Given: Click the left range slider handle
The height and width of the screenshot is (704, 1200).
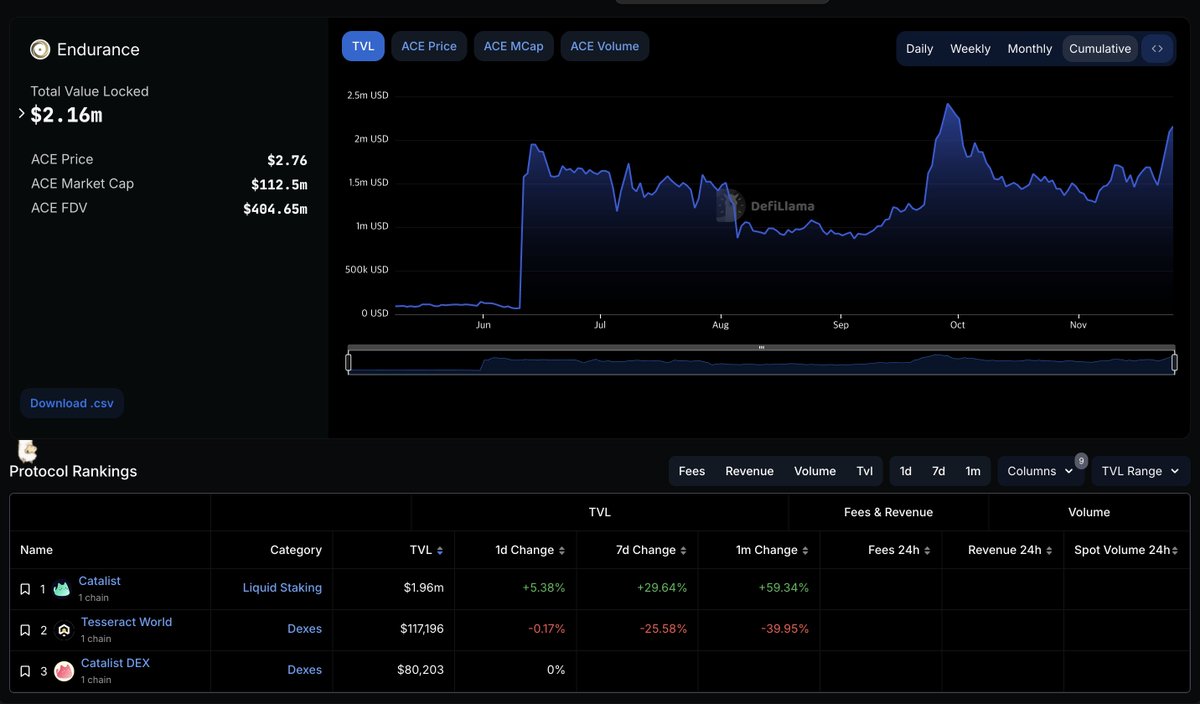Looking at the screenshot, I should pos(349,362).
